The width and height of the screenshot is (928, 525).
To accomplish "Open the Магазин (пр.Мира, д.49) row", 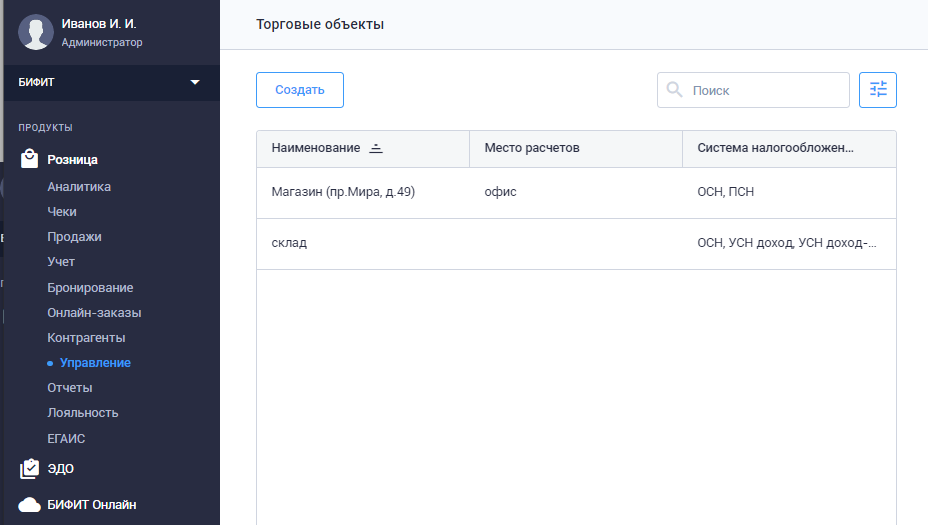I will [343, 192].
